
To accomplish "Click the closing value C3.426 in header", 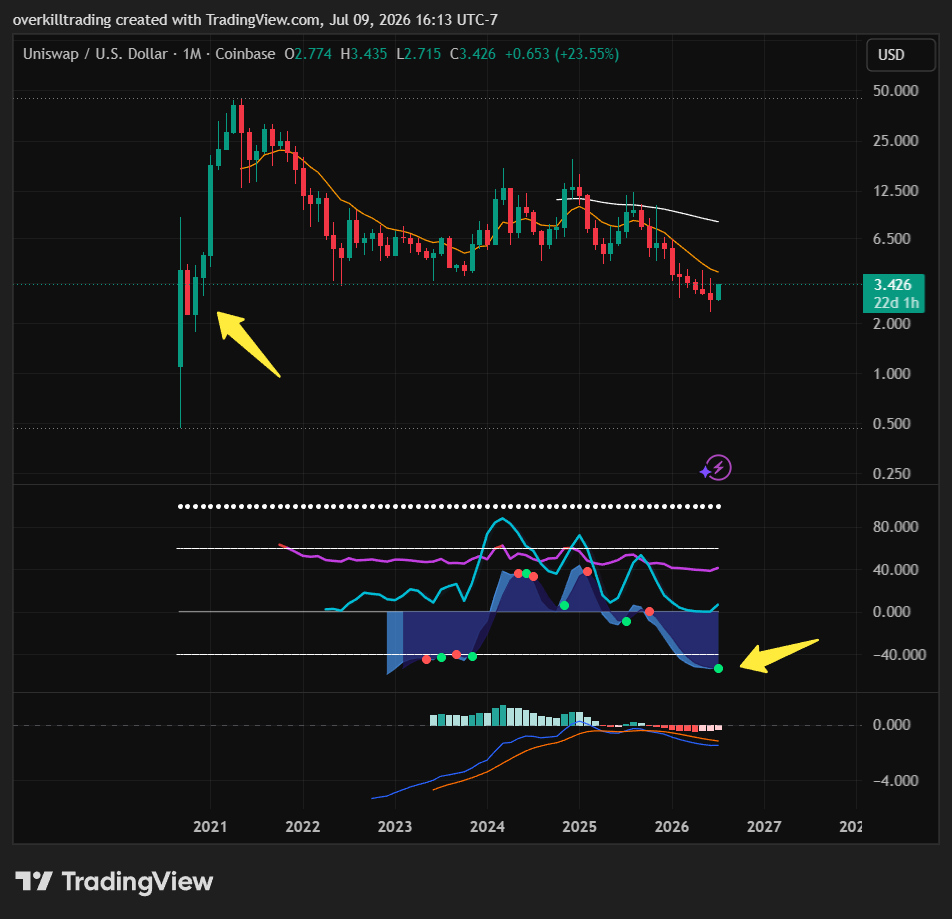I will [x=472, y=54].
